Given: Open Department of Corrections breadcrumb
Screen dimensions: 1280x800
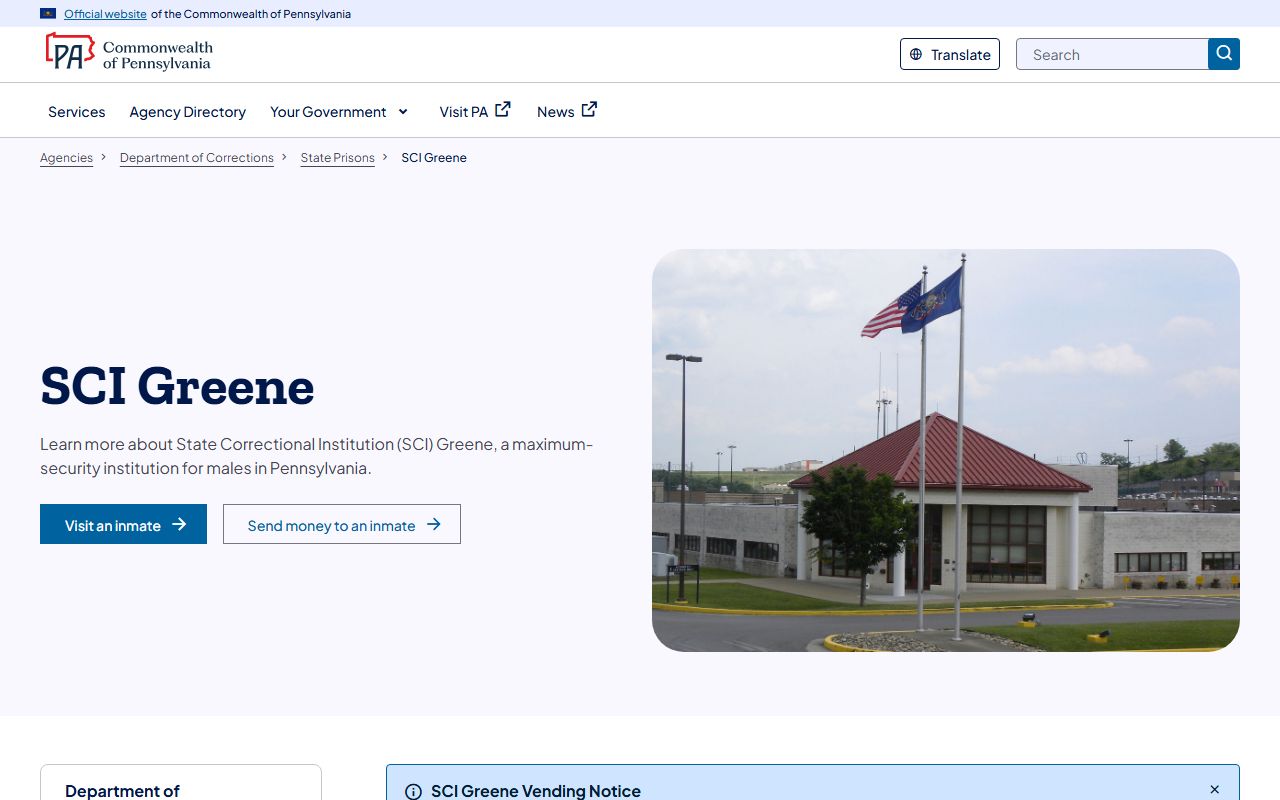Looking at the screenshot, I should coord(197,158).
